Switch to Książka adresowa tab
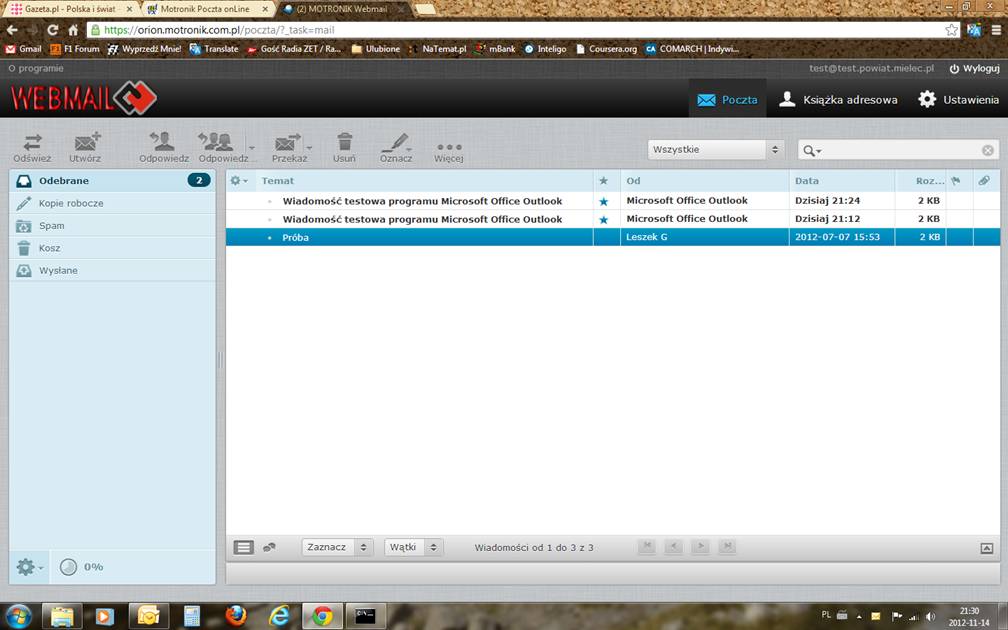The height and width of the screenshot is (630, 1008). coord(838,100)
